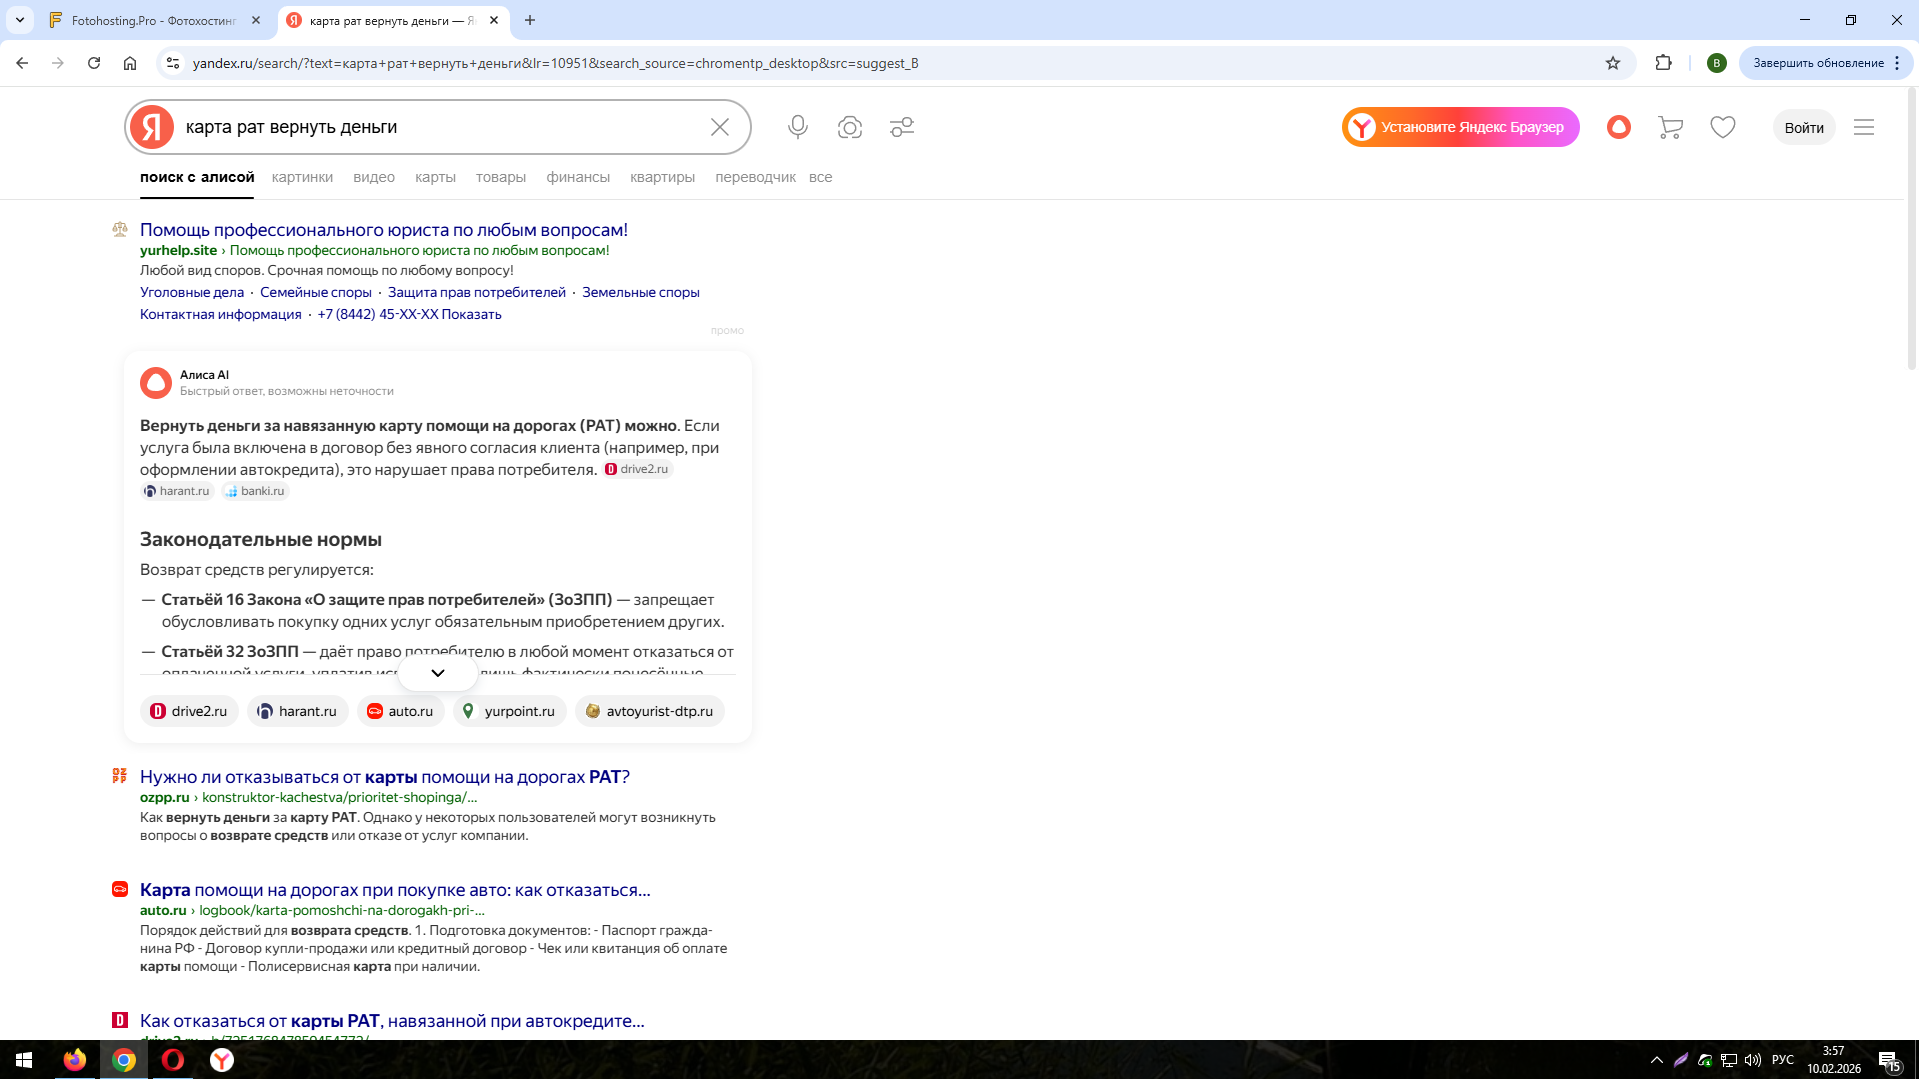Open Alice assistant icon in header
The image size is (1919, 1079).
[1619, 127]
